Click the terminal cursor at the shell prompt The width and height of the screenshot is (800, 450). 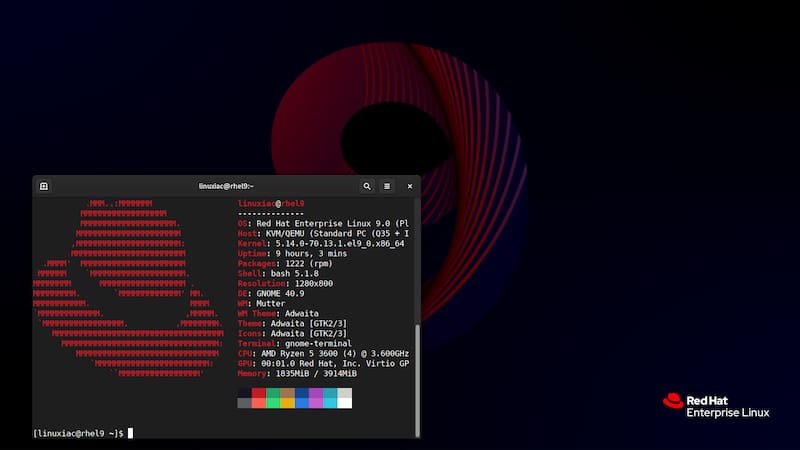(130, 433)
